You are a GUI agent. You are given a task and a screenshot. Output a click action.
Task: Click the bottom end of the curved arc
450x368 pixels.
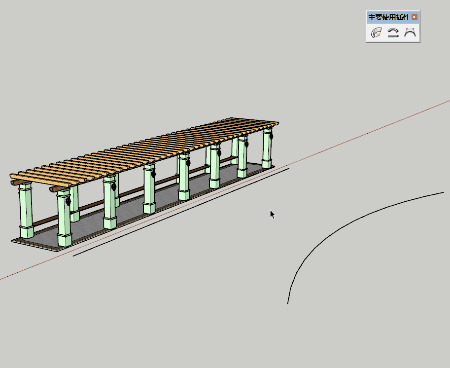[288, 302]
